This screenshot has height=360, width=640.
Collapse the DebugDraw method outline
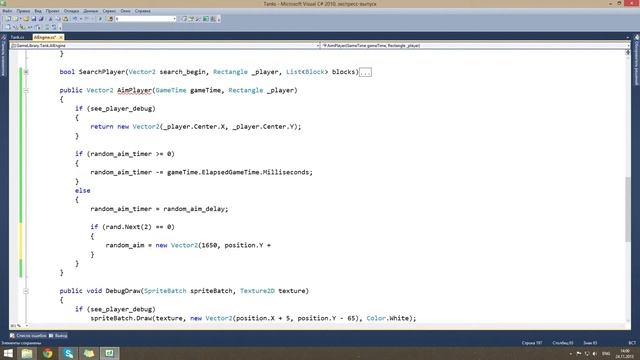[26, 291]
